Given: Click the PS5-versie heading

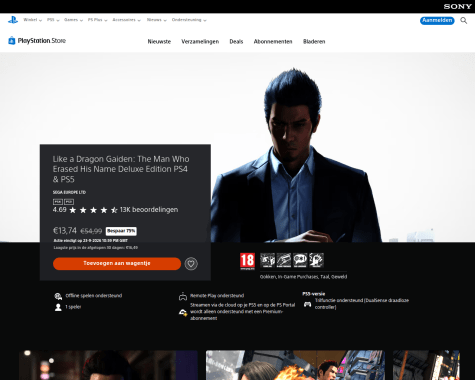Looking at the screenshot, I should 314,294.
